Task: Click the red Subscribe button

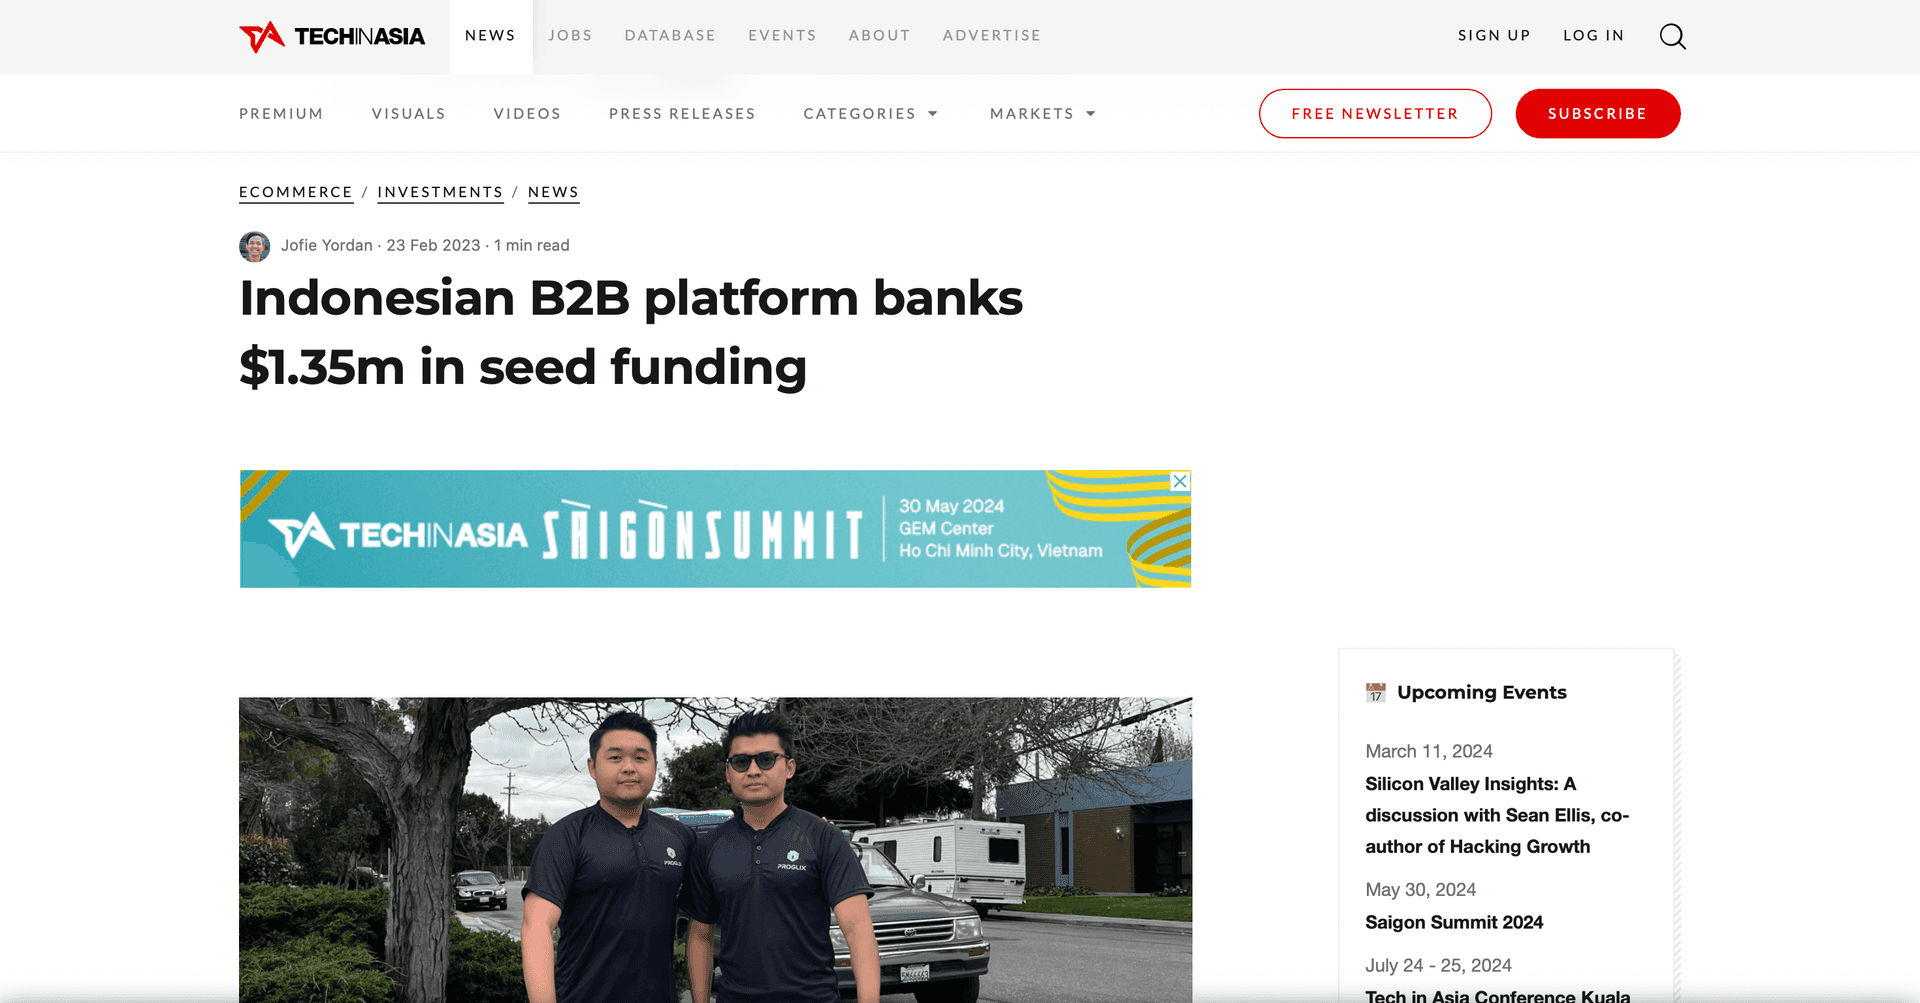Action: click(1598, 114)
